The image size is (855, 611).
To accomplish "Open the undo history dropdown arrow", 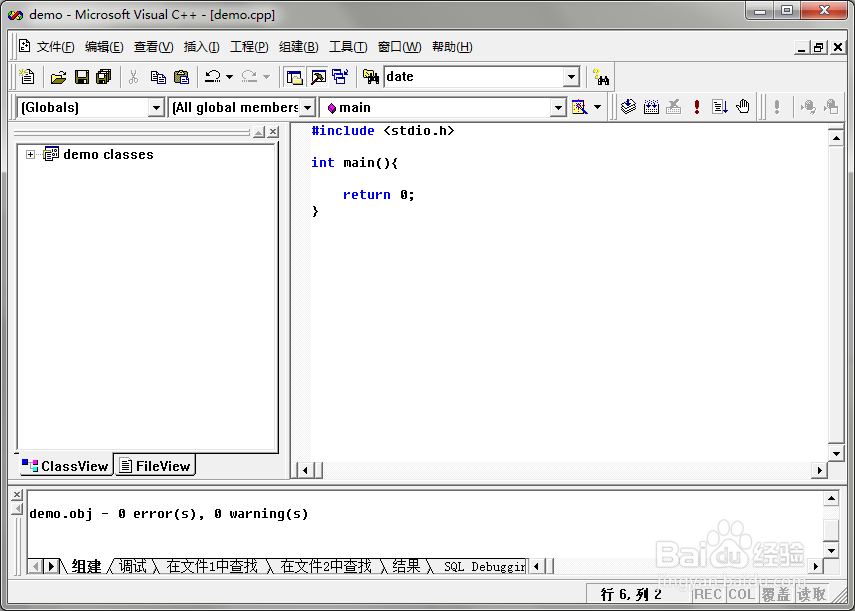I will coord(230,77).
